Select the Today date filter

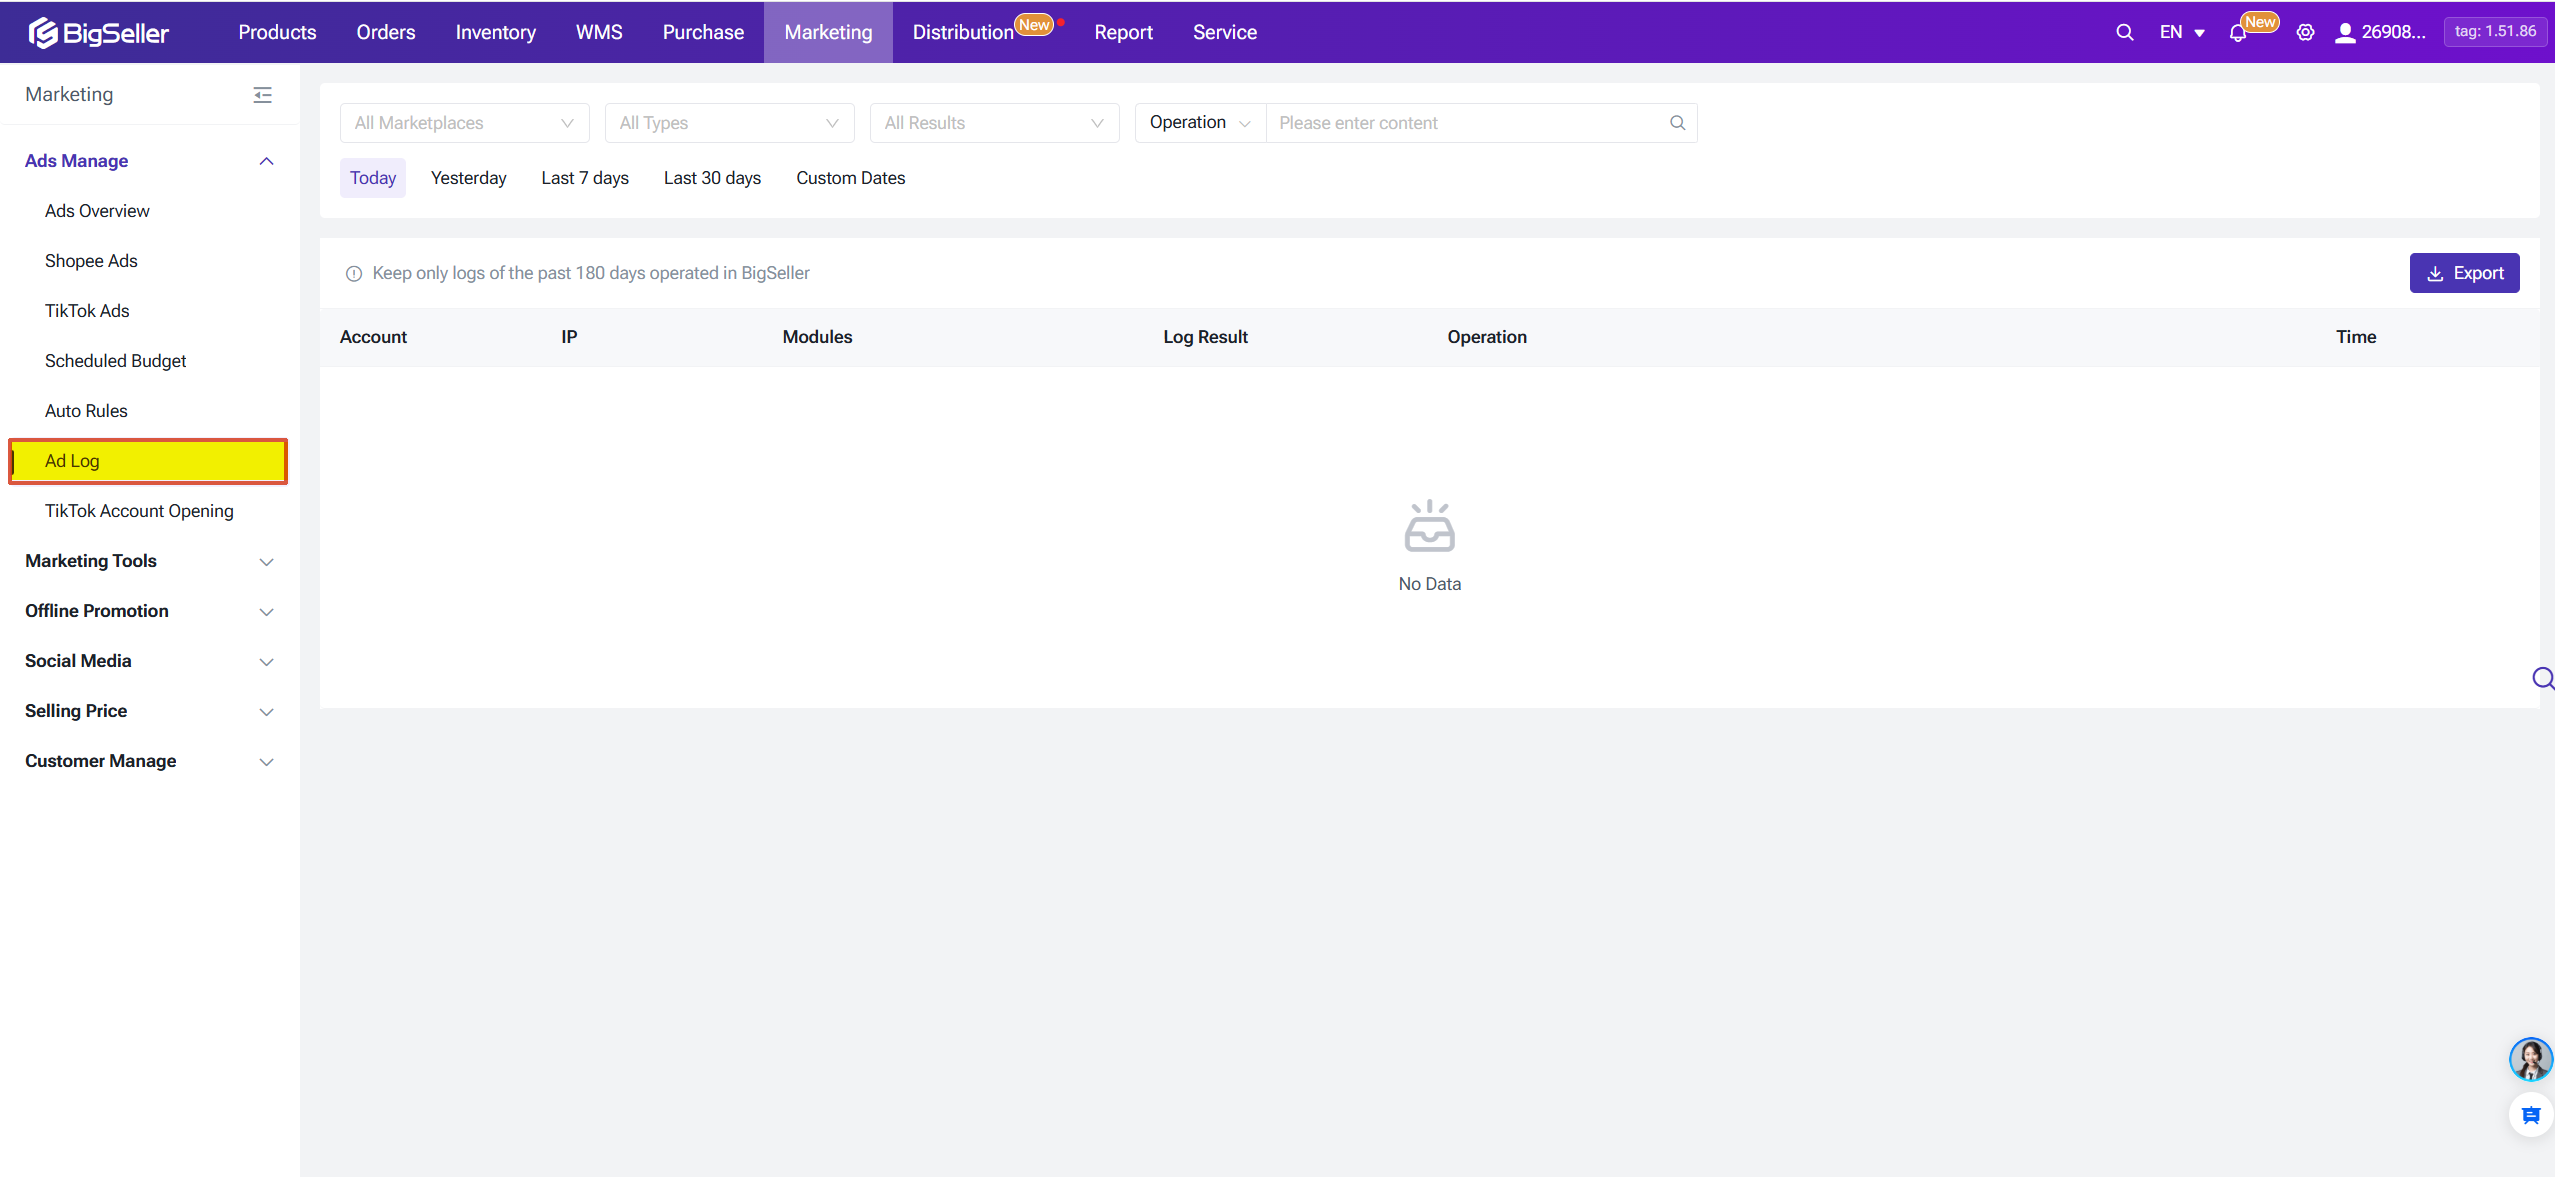[372, 178]
